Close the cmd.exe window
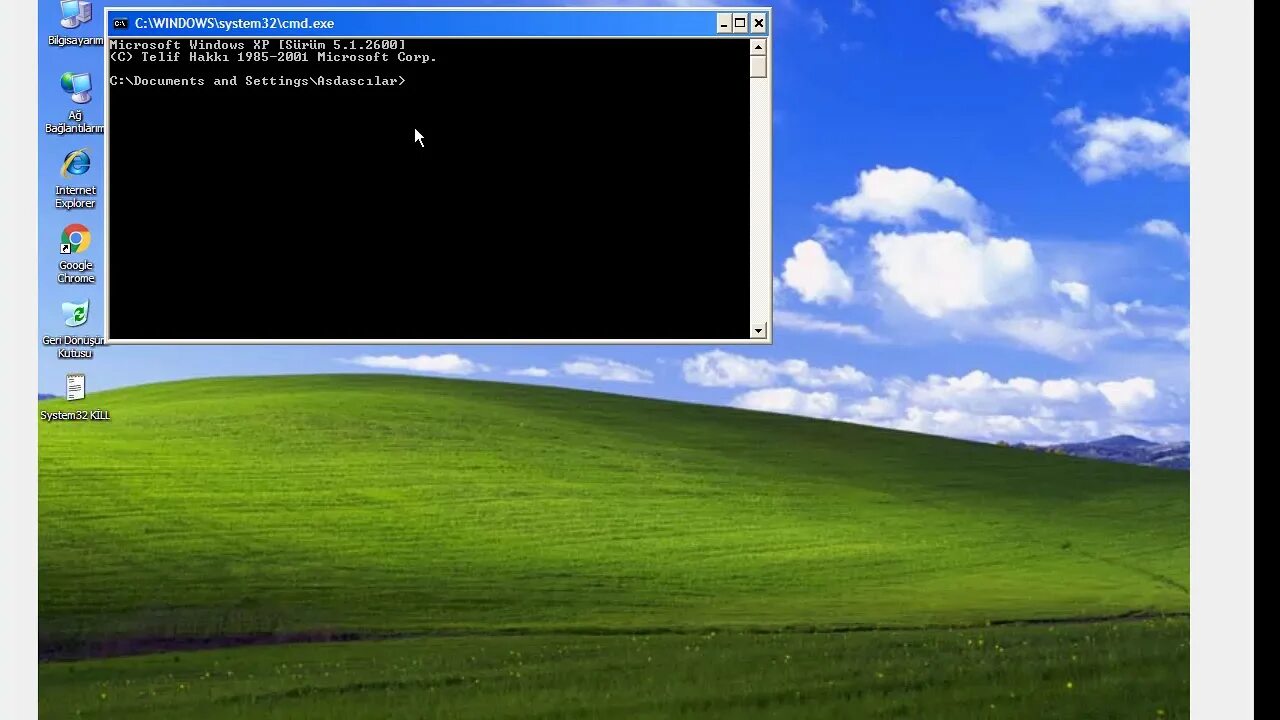Image resolution: width=1280 pixels, height=720 pixels. tap(759, 23)
